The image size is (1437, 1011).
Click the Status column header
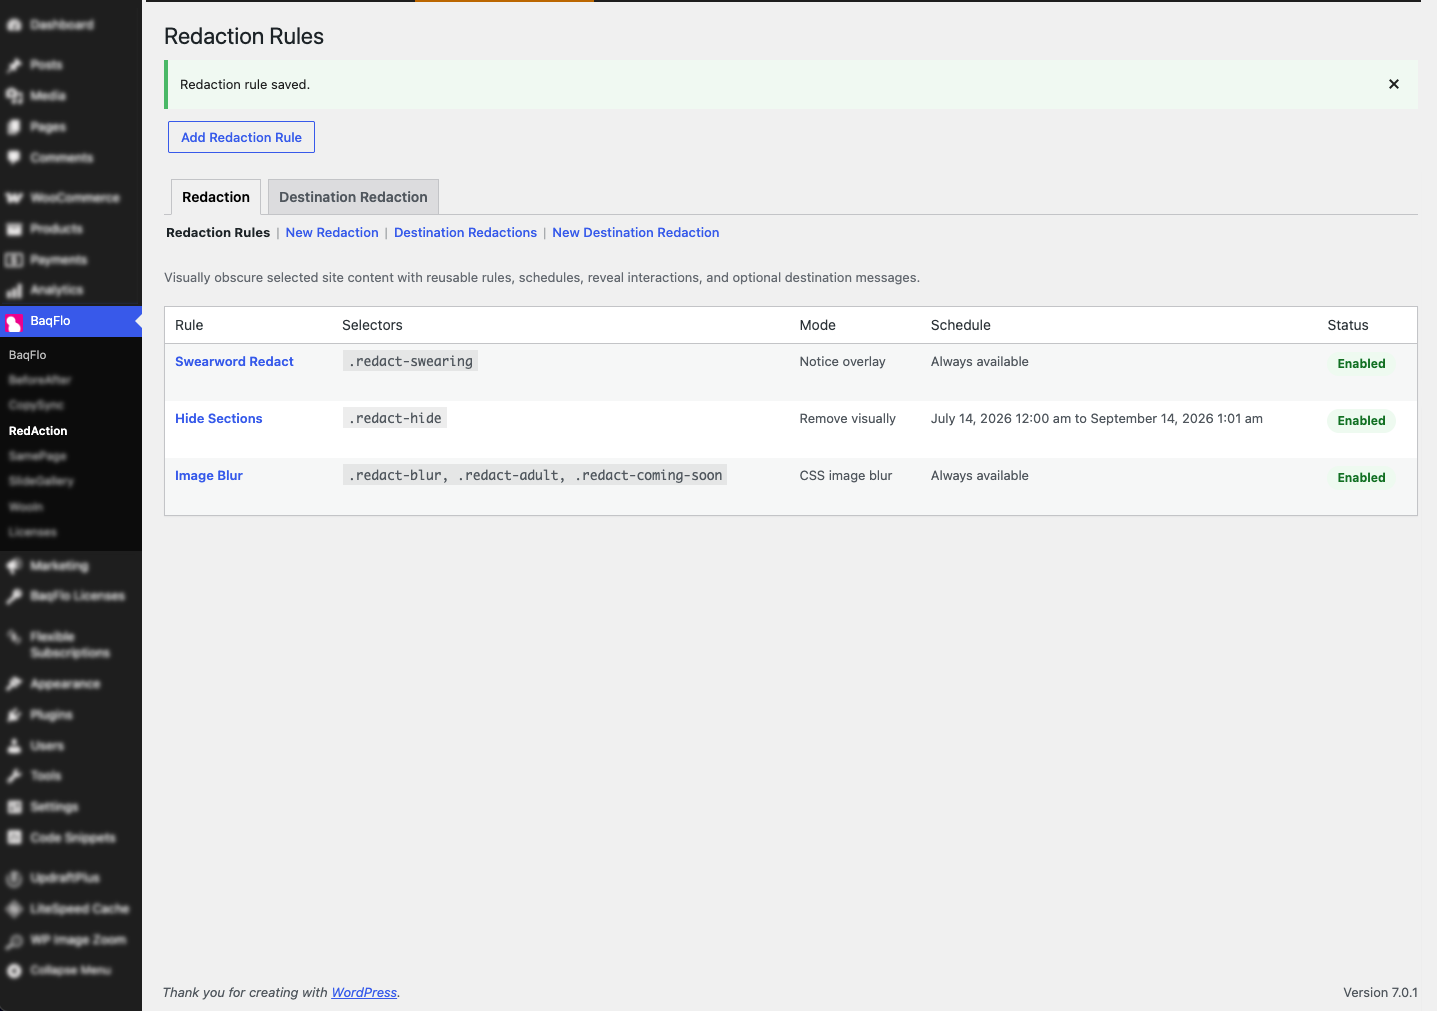tap(1347, 325)
